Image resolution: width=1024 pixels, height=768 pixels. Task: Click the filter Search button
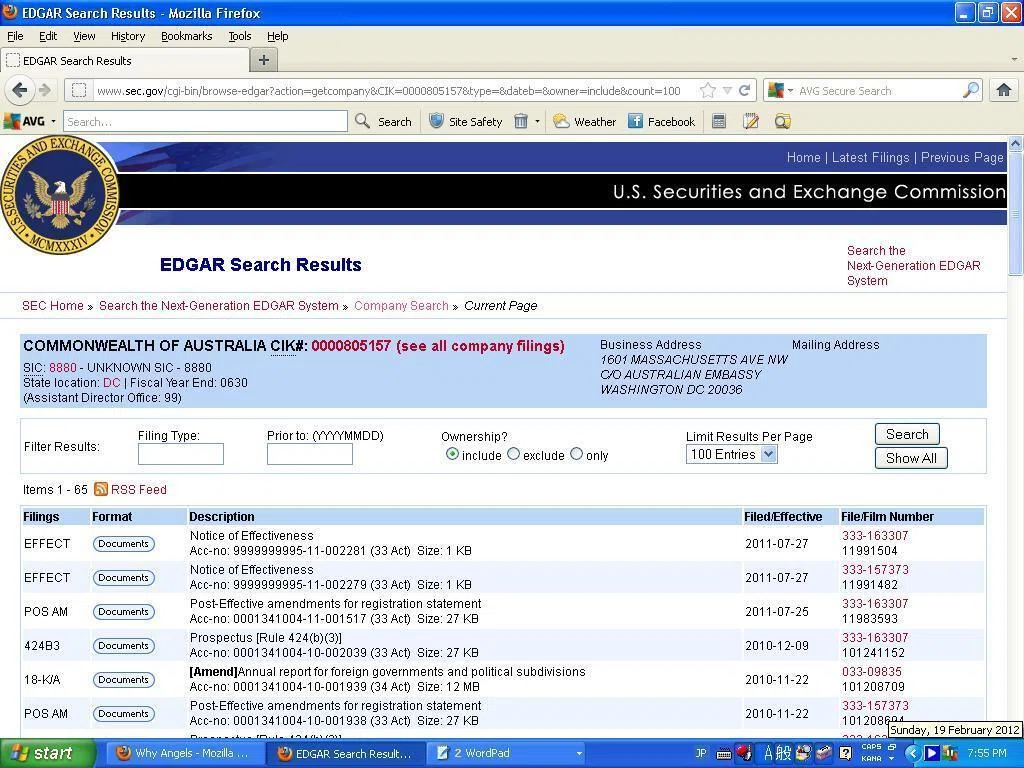click(x=907, y=434)
